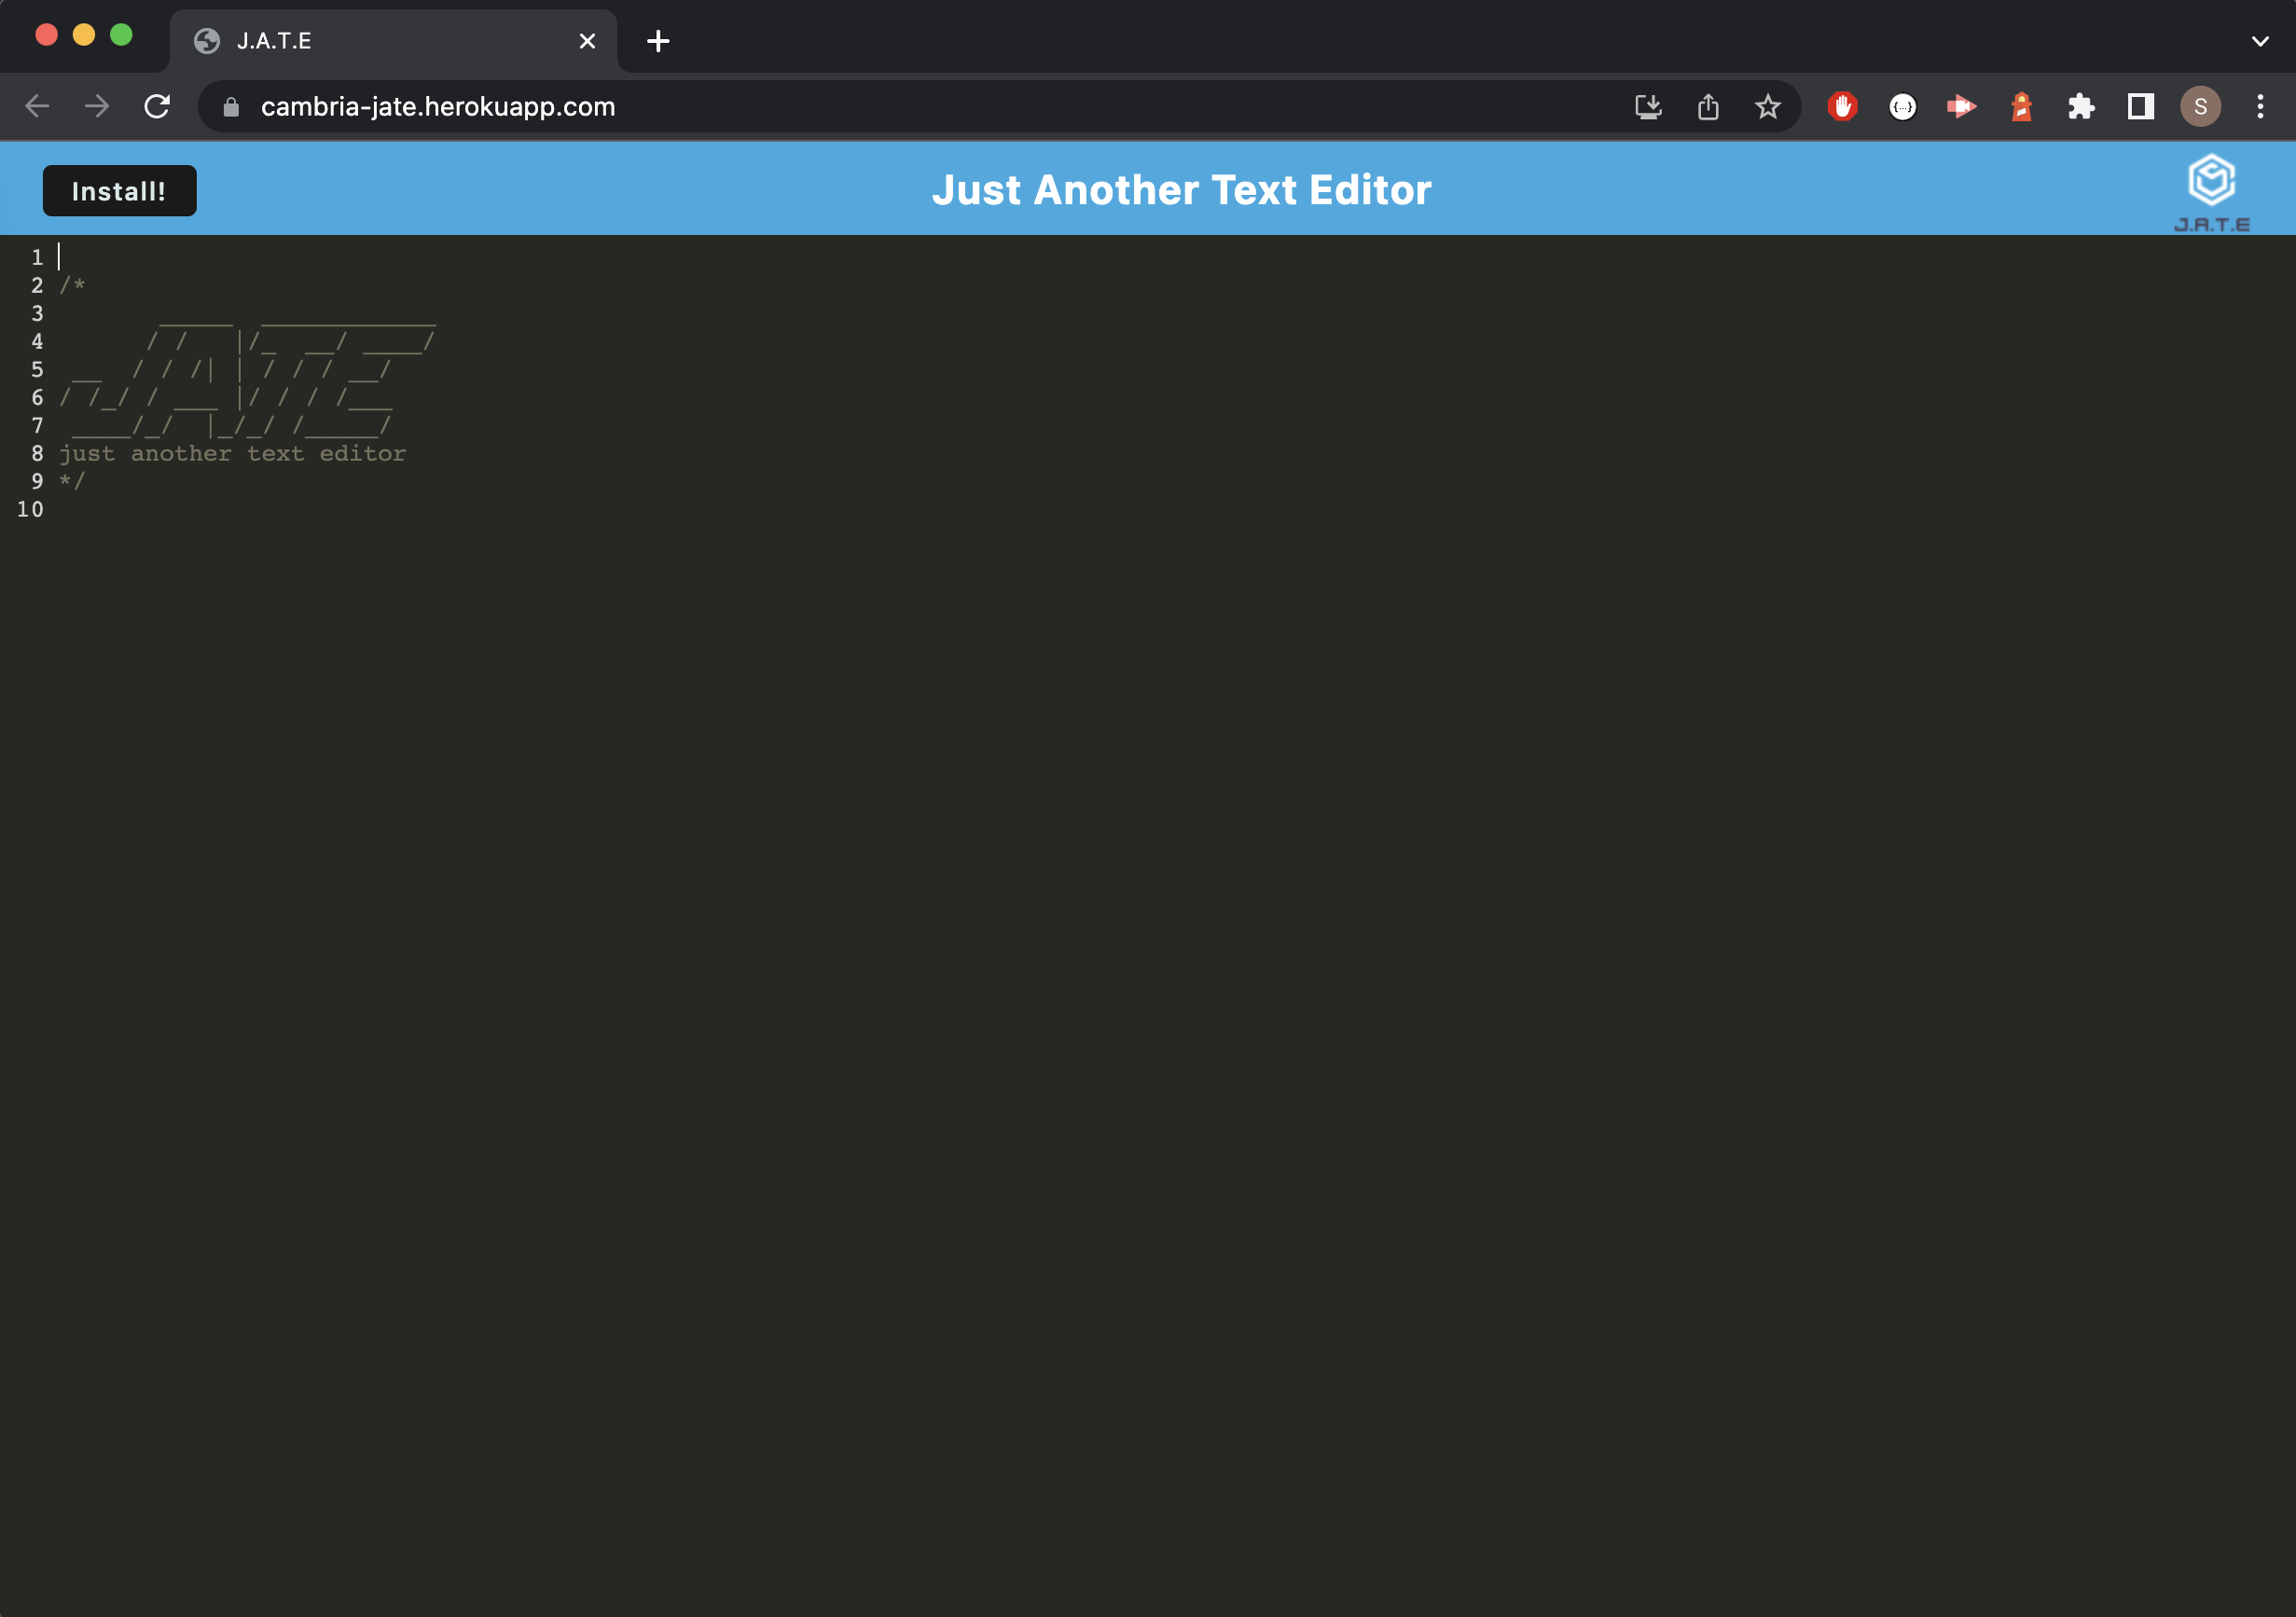
Task: Open the tab search chevron
Action: pos(2258,41)
